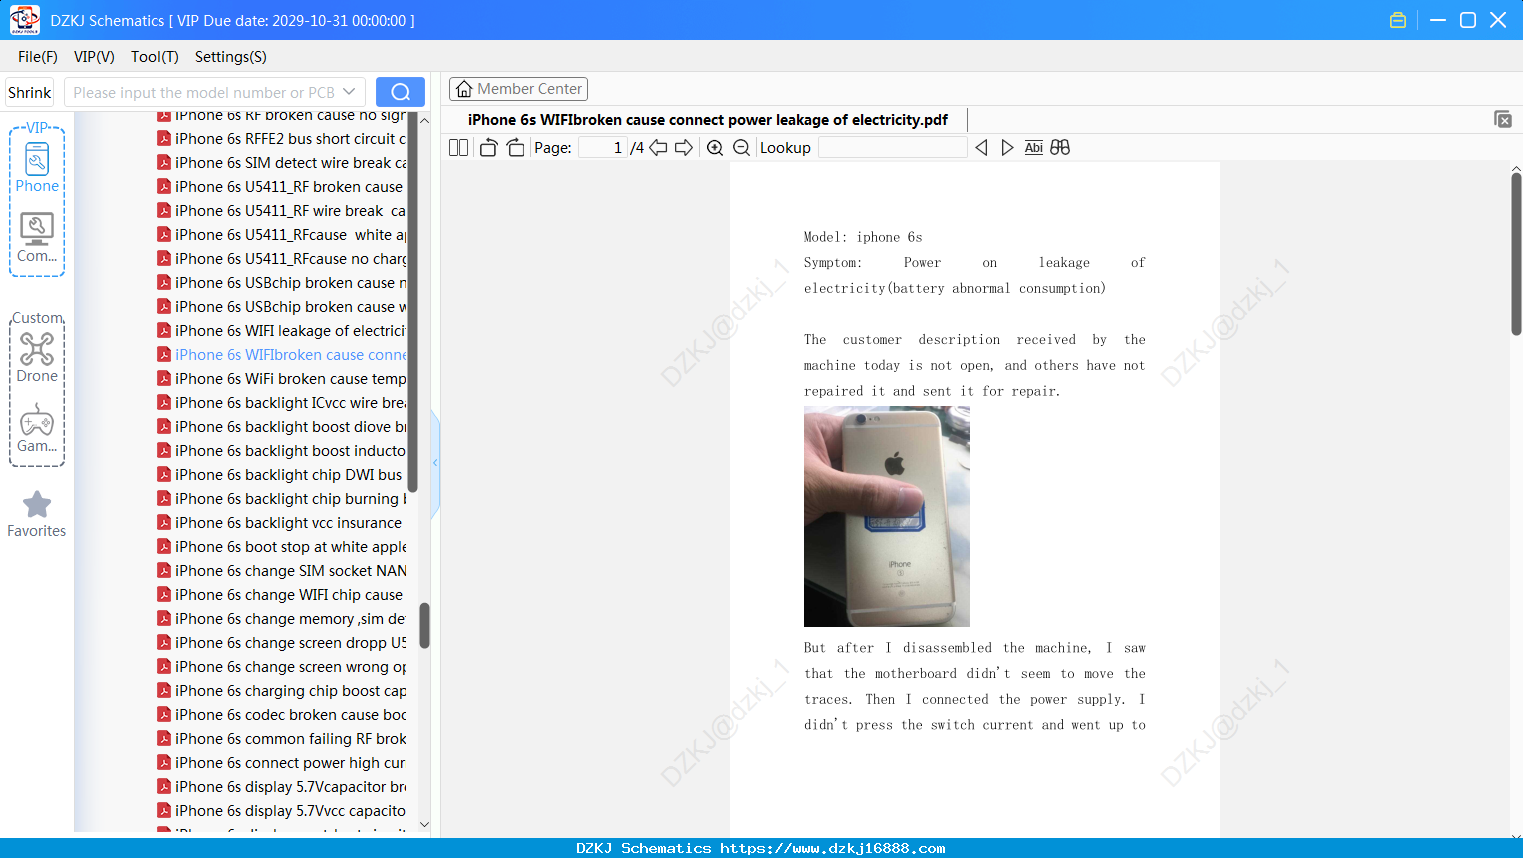The image size is (1523, 858).
Task: Click the Shrink button
Action: click(30, 92)
